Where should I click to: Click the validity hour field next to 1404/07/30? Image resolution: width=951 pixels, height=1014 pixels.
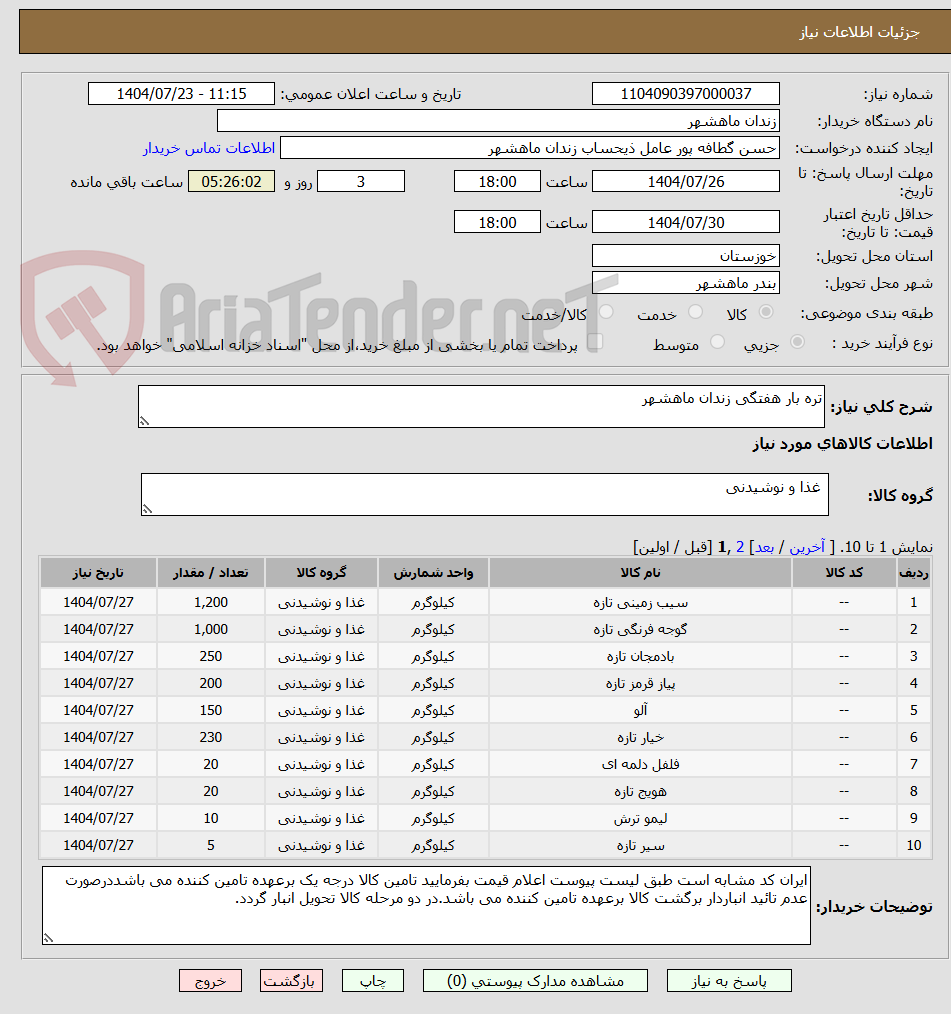(497, 222)
